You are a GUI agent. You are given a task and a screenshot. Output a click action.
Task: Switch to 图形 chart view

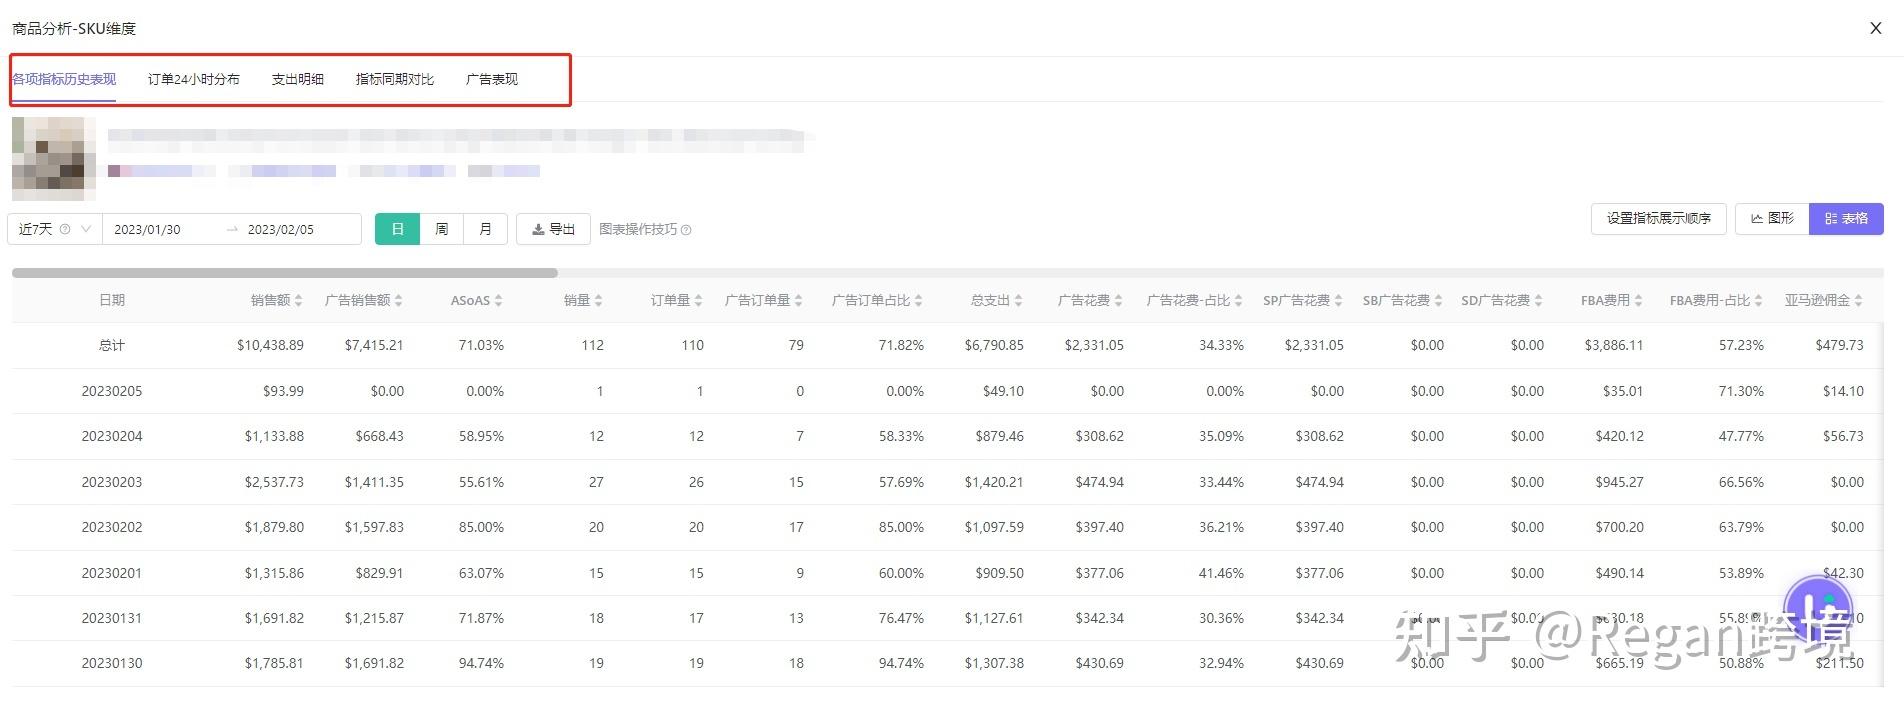[1772, 218]
